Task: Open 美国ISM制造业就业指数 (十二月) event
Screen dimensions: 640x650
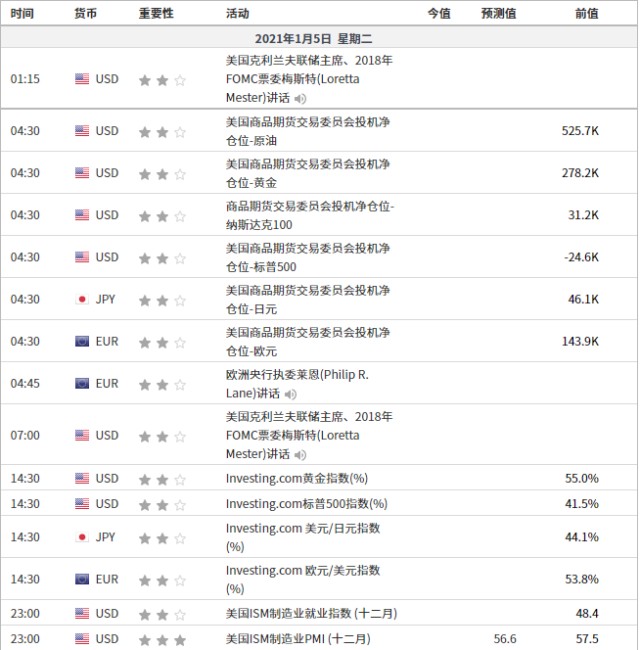Action: [x=311, y=614]
